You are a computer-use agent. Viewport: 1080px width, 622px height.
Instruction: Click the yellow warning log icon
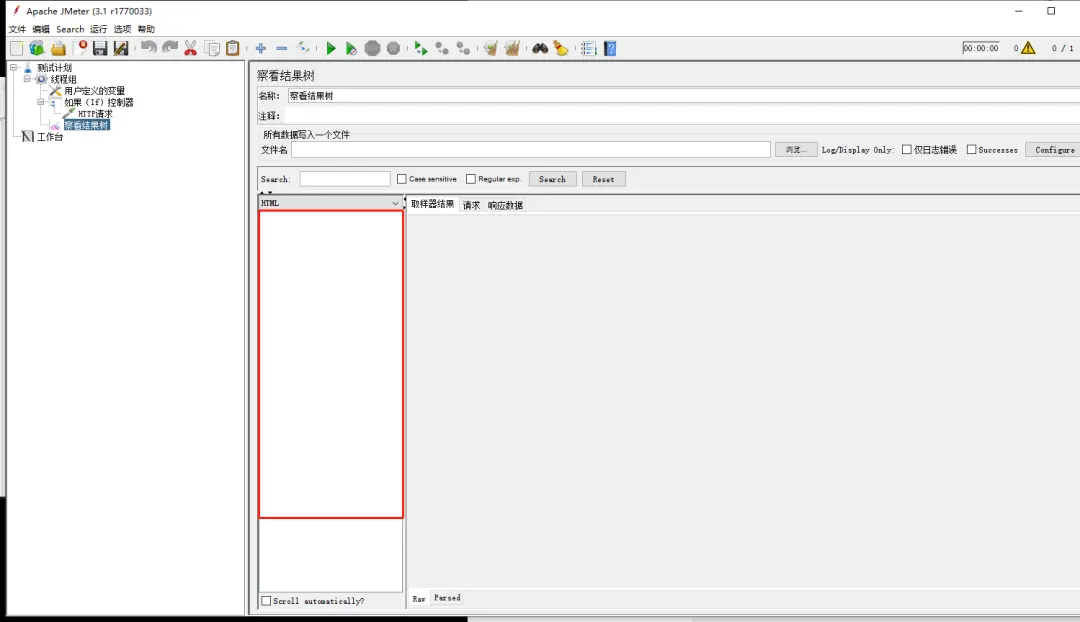pyautogui.click(x=1028, y=48)
